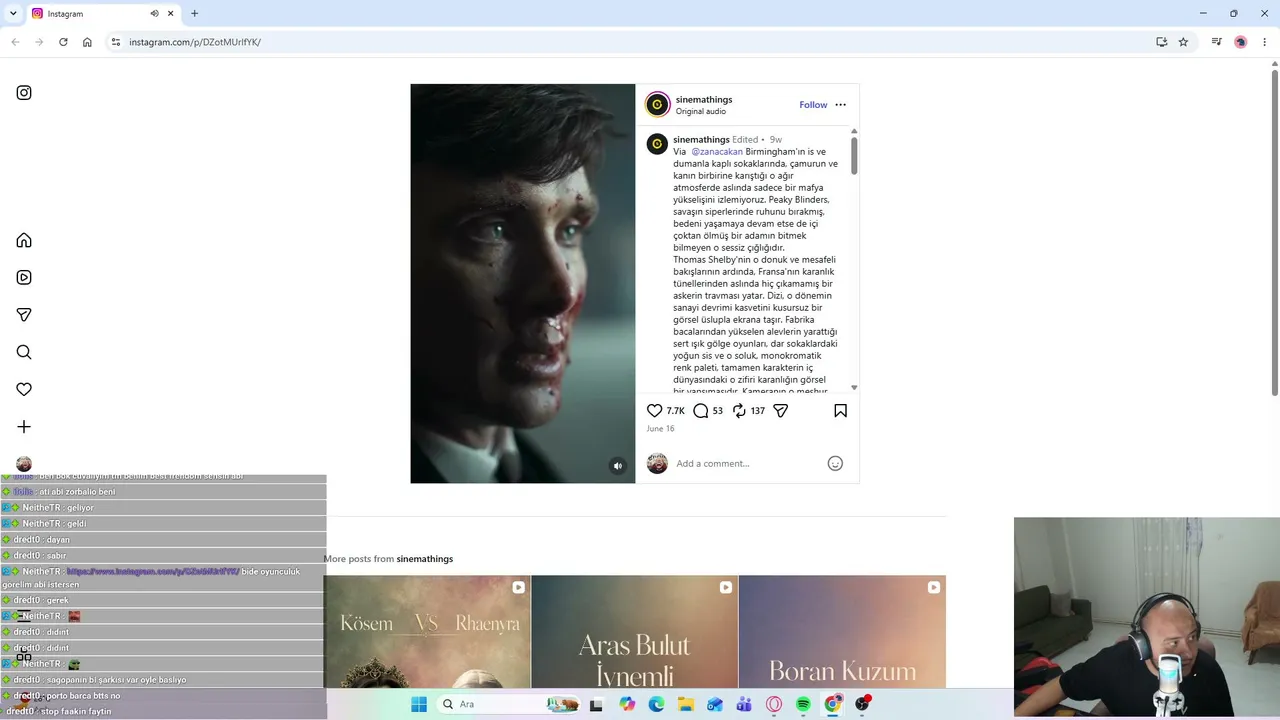The width and height of the screenshot is (1280, 720).
Task: Open File Explorer from taskbar
Action: [x=686, y=704]
